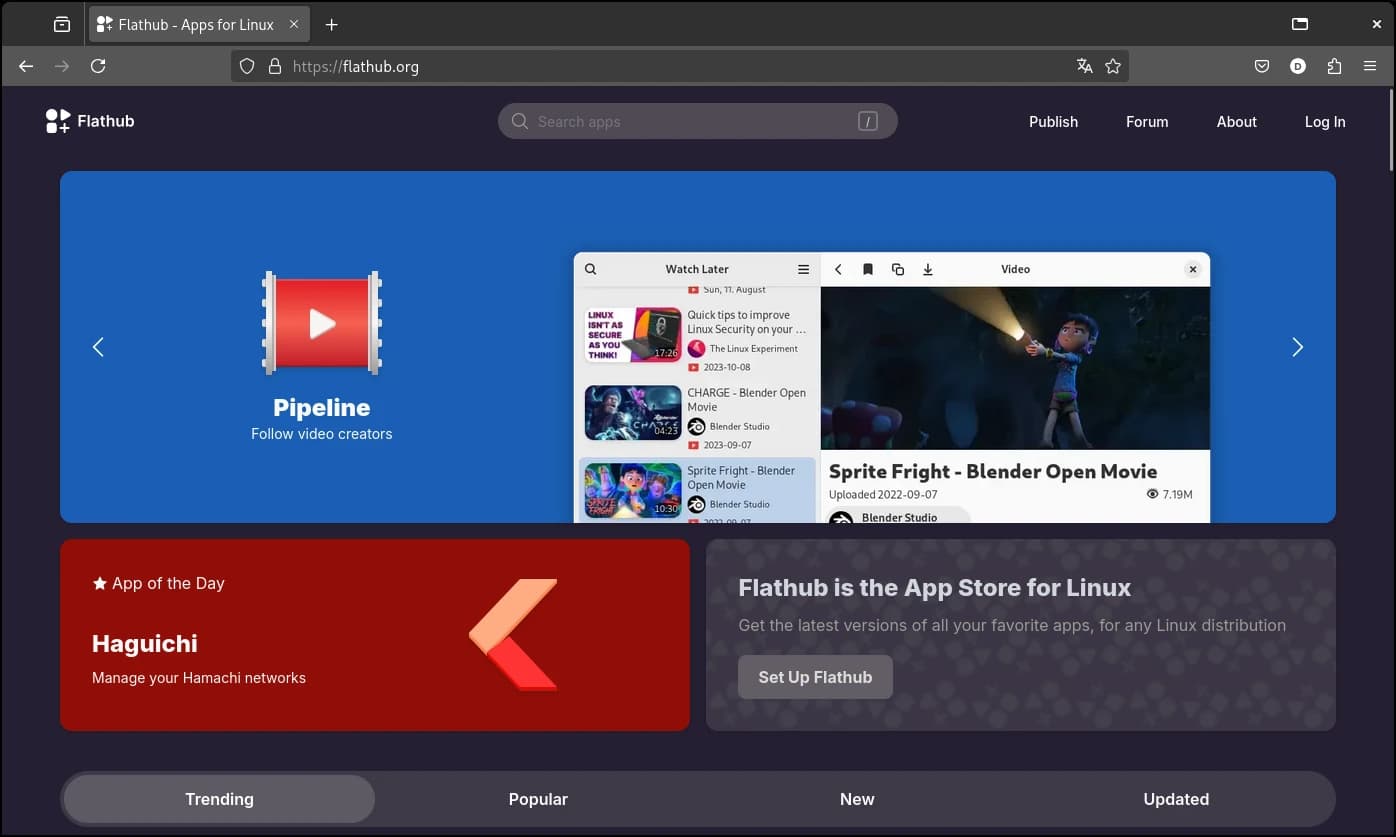This screenshot has width=1396, height=837.
Task: Reload the Flathub page
Action: click(x=98, y=66)
